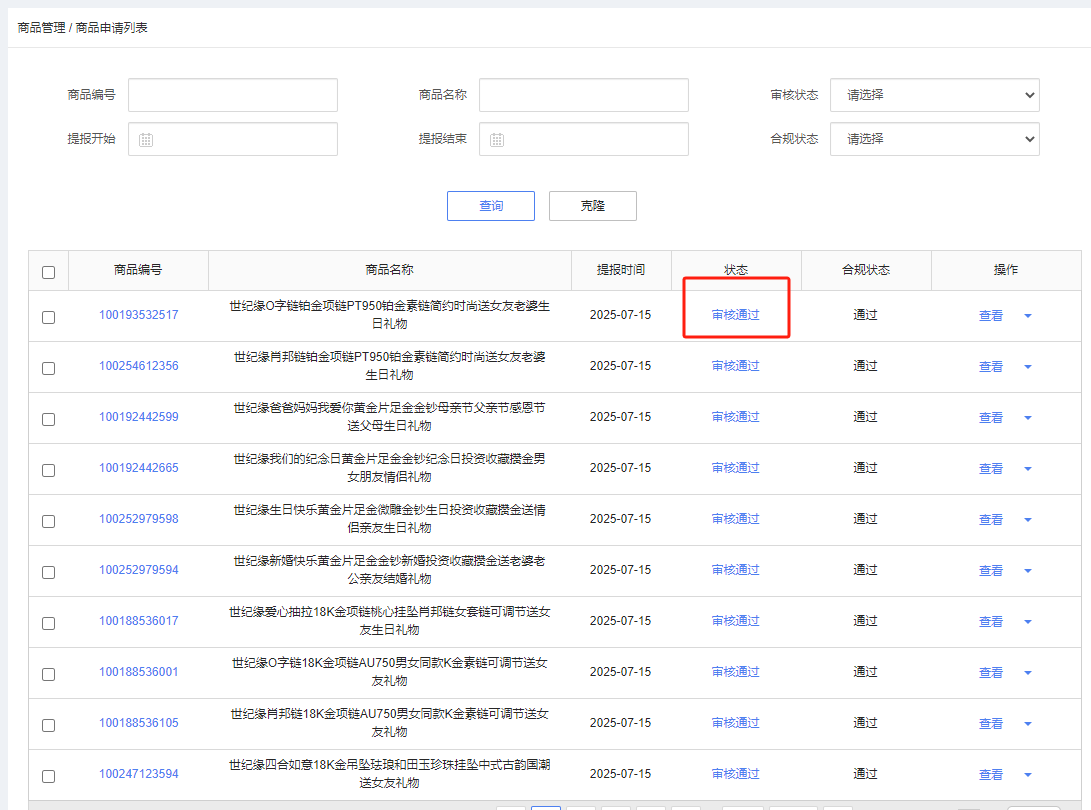This screenshot has height=810, width=1091.
Task: Click the 状态 column header
Action: tap(736, 270)
